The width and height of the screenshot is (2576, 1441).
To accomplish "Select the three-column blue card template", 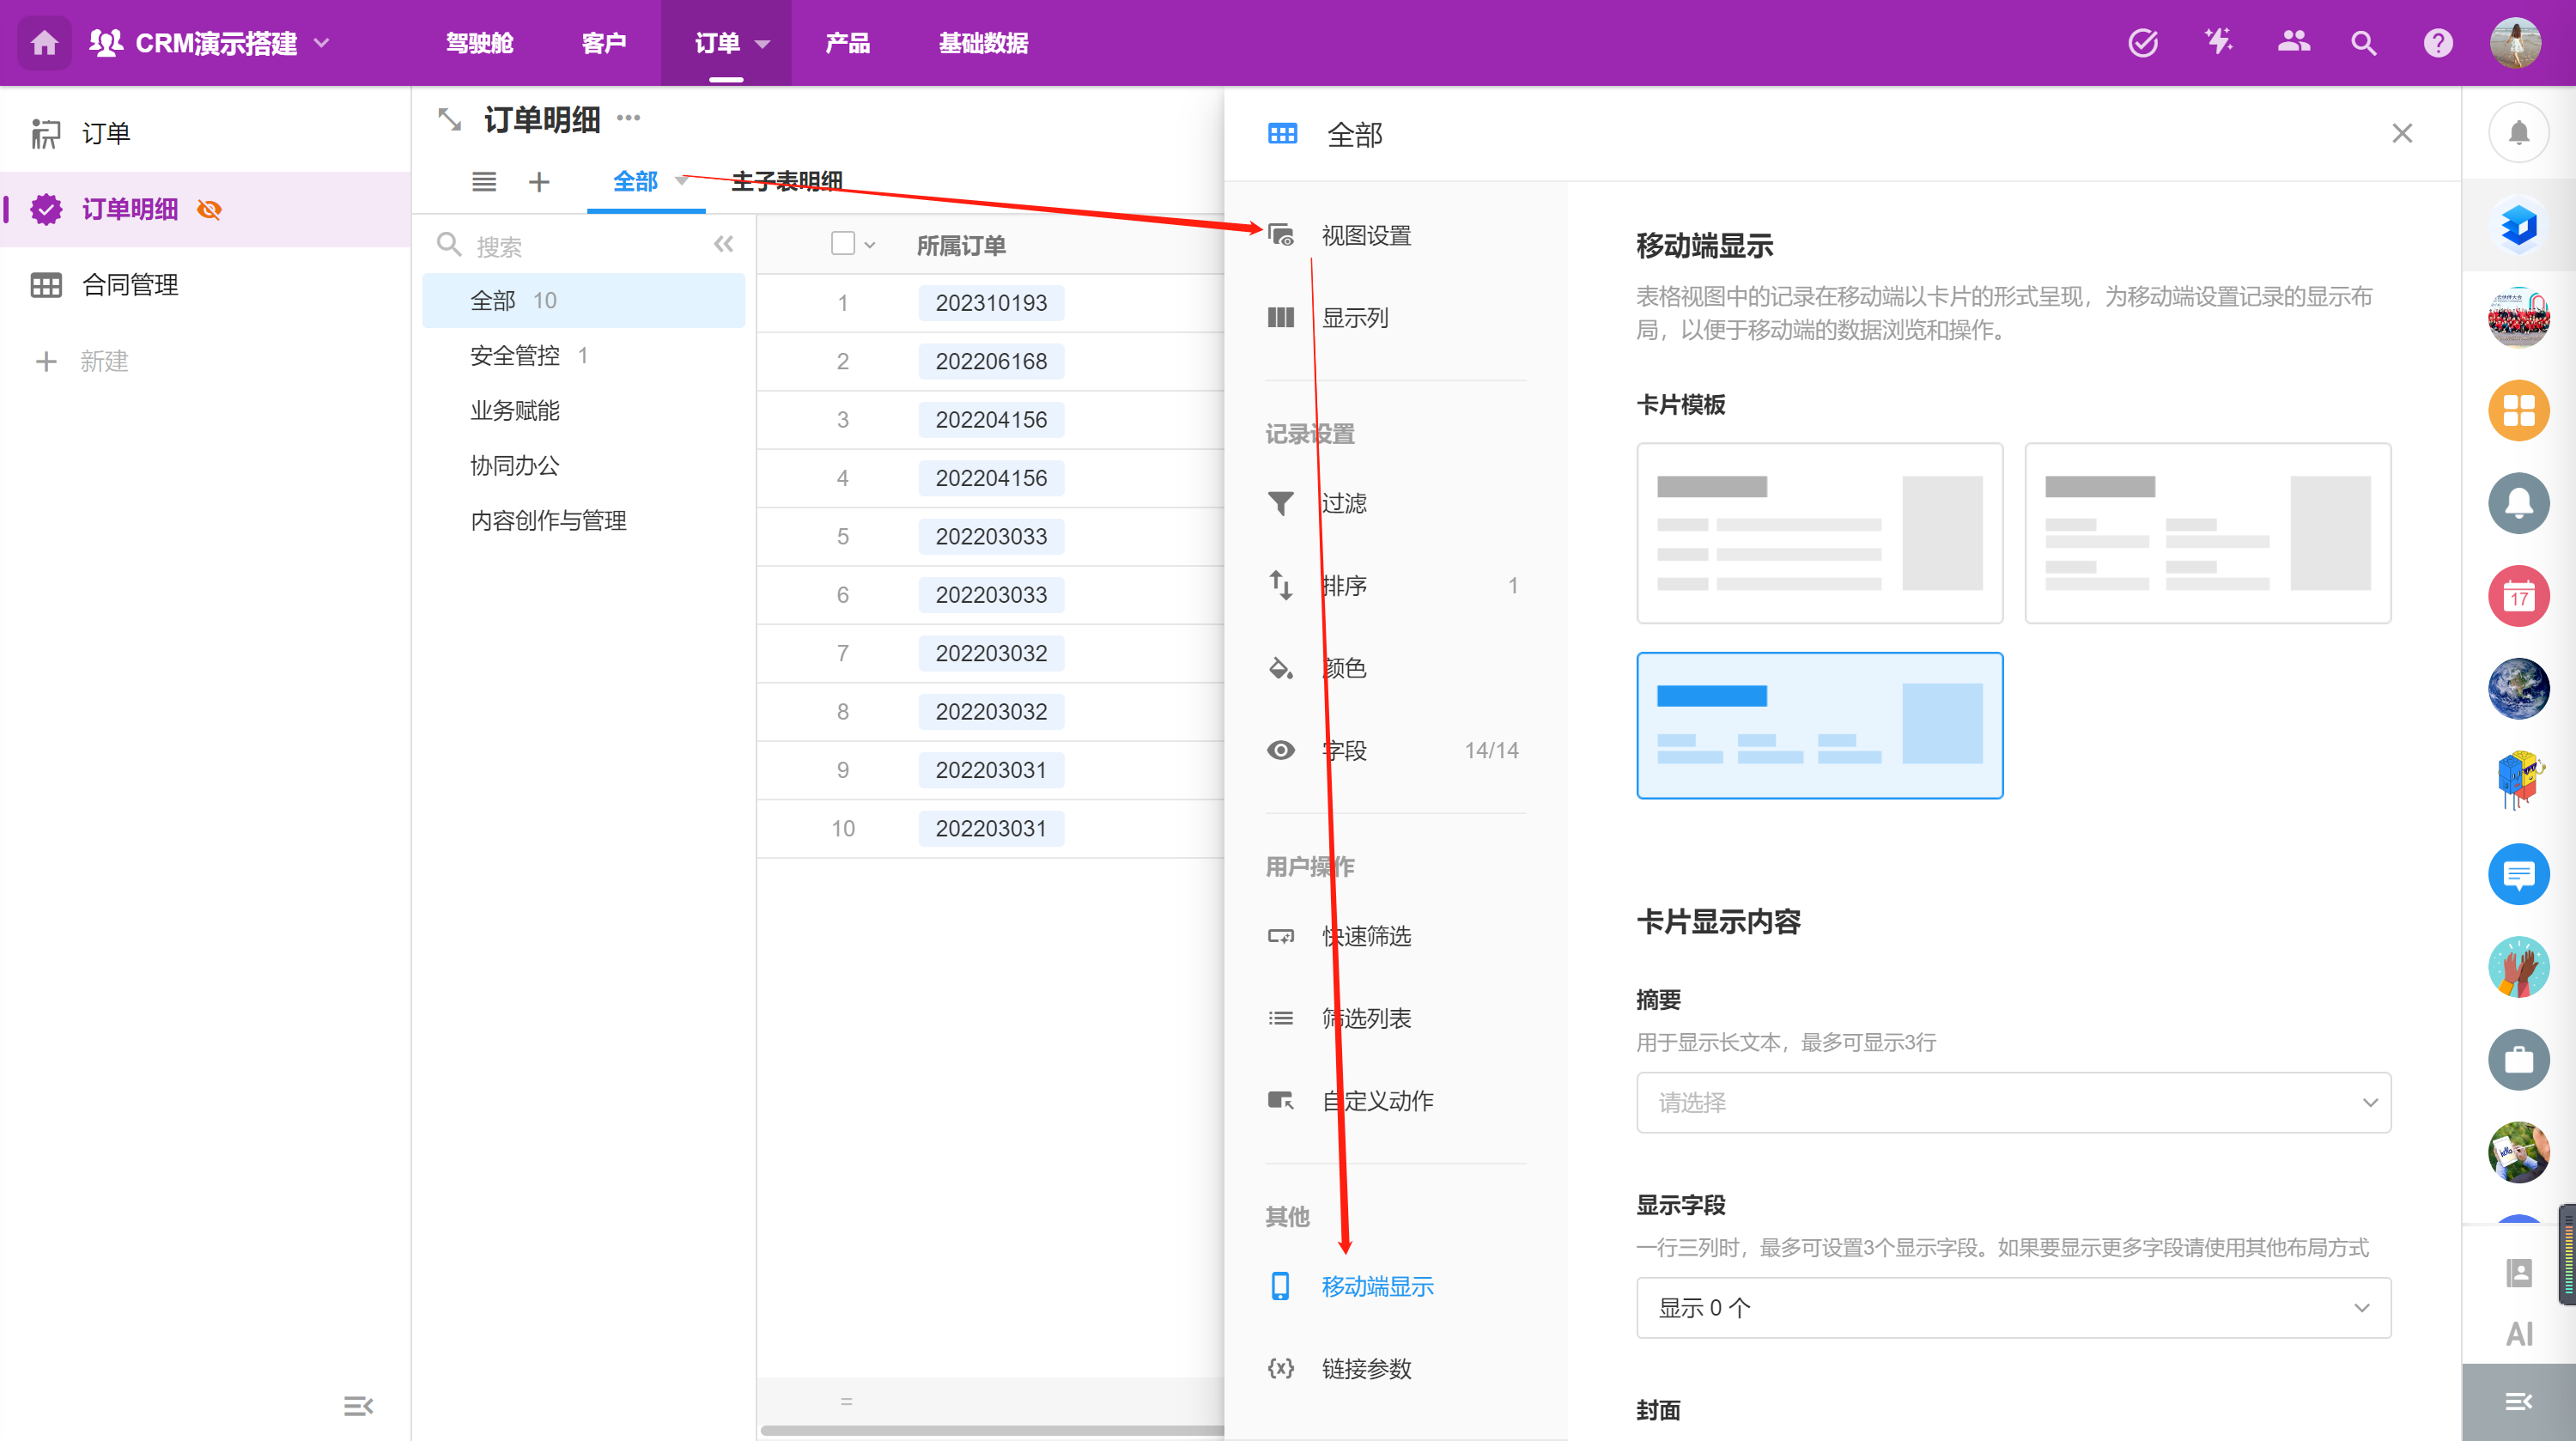I will (1819, 725).
